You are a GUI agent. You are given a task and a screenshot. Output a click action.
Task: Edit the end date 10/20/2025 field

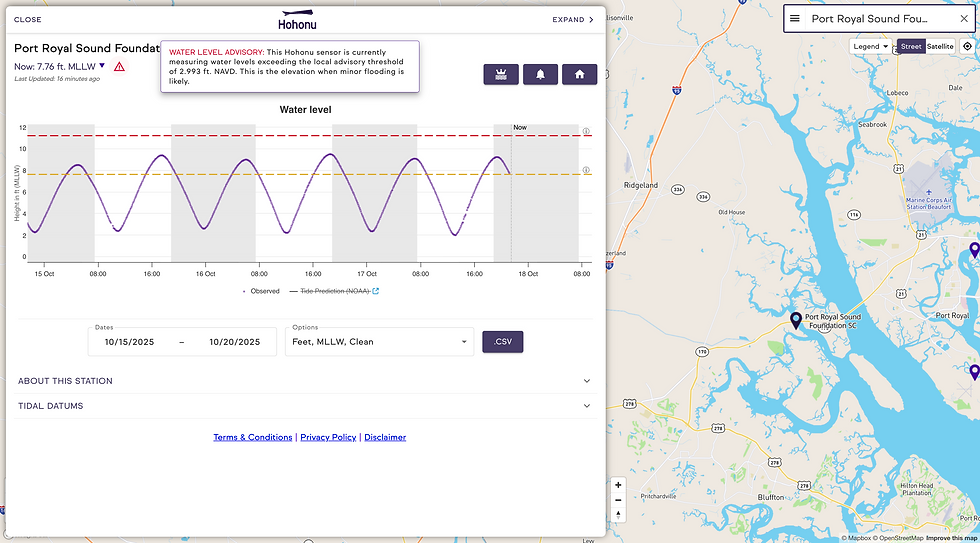234,342
